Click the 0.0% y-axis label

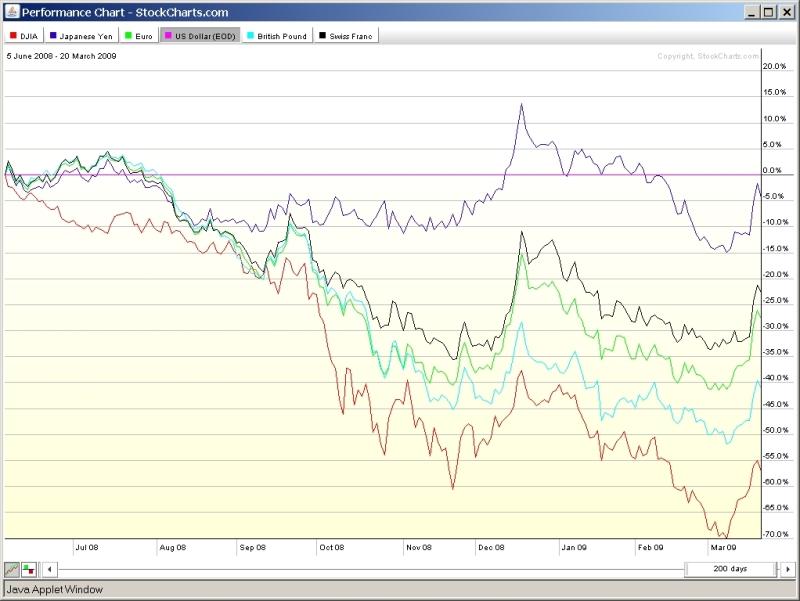pos(773,170)
